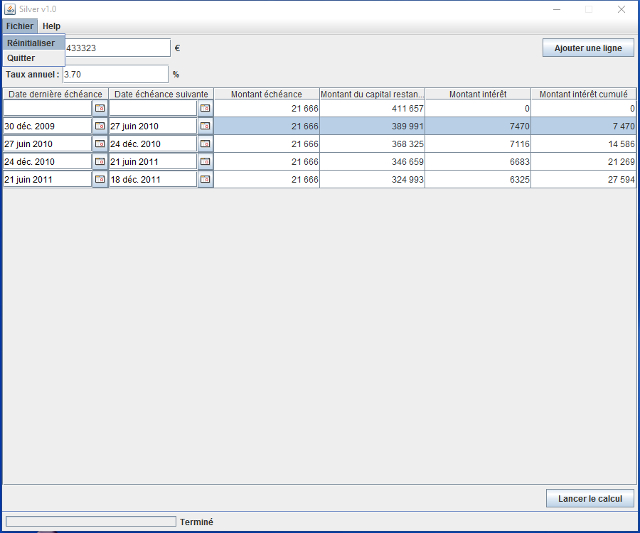The width and height of the screenshot is (640, 533).
Task: Open calendar picker beside 18 déc. 2011
Action: coord(205,180)
